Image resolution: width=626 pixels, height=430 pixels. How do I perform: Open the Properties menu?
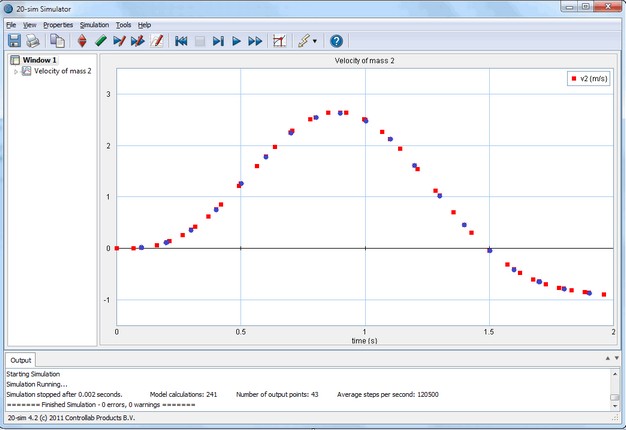[x=58, y=24]
